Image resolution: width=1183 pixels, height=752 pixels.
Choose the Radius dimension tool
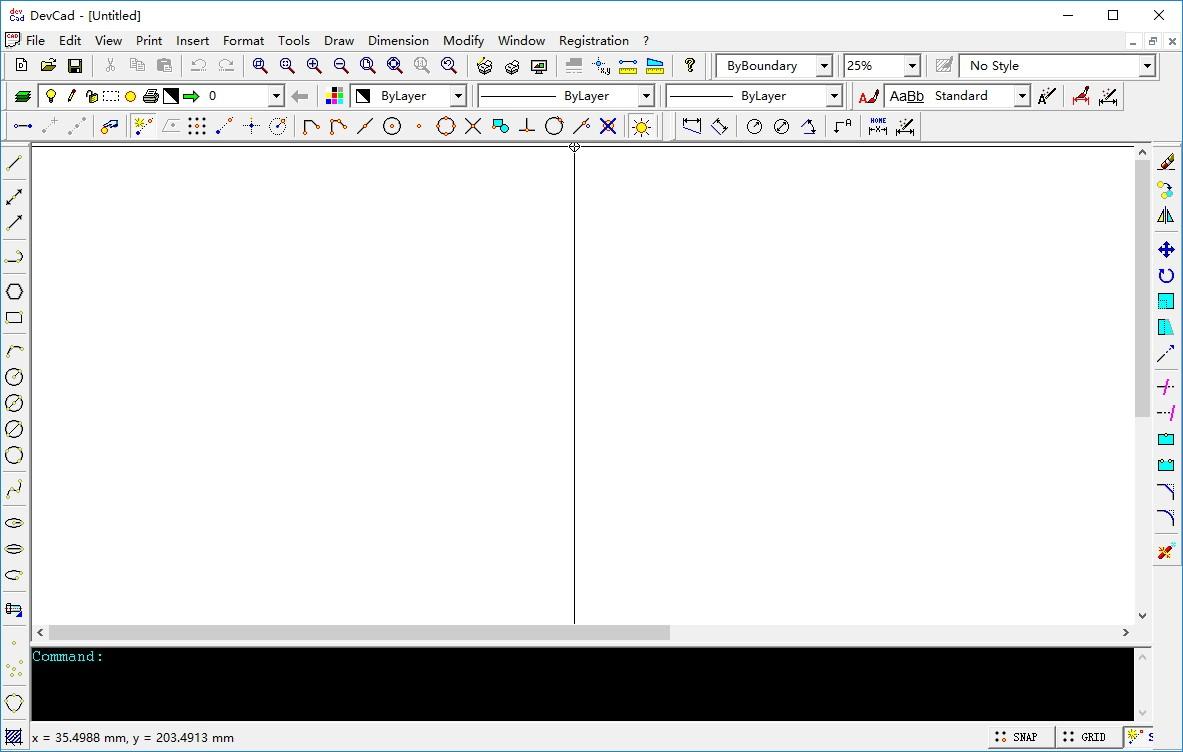[754, 126]
